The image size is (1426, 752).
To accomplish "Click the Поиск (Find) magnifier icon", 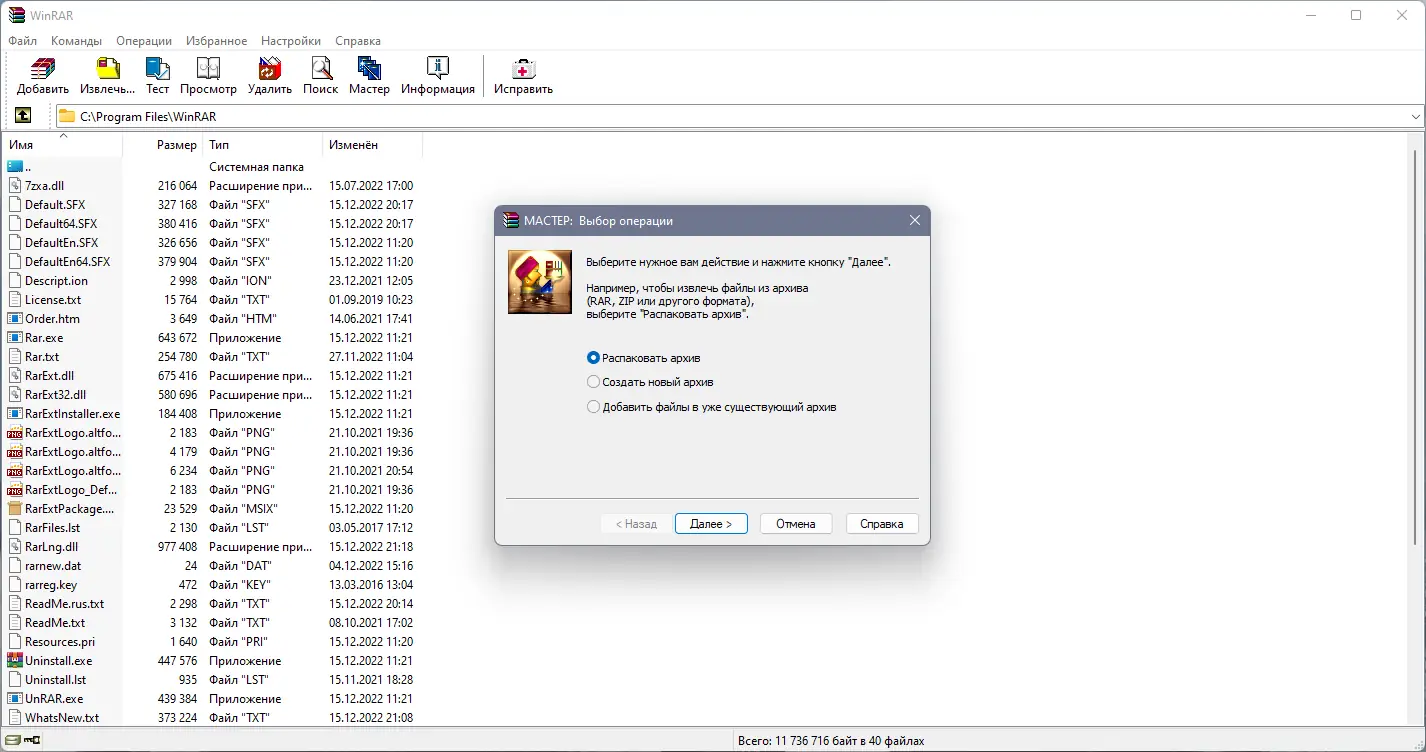I will [321, 68].
